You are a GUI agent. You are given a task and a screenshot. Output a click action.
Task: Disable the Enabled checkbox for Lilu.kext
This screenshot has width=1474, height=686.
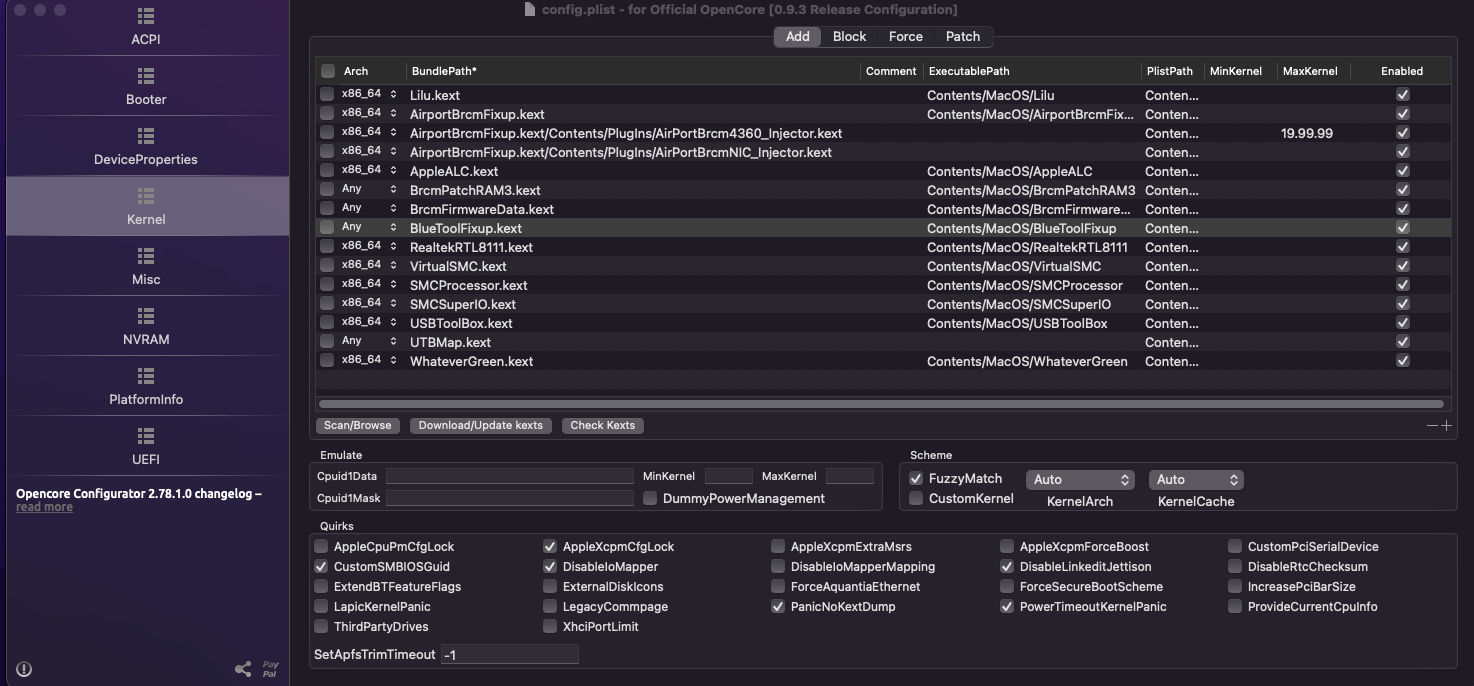tap(1403, 95)
